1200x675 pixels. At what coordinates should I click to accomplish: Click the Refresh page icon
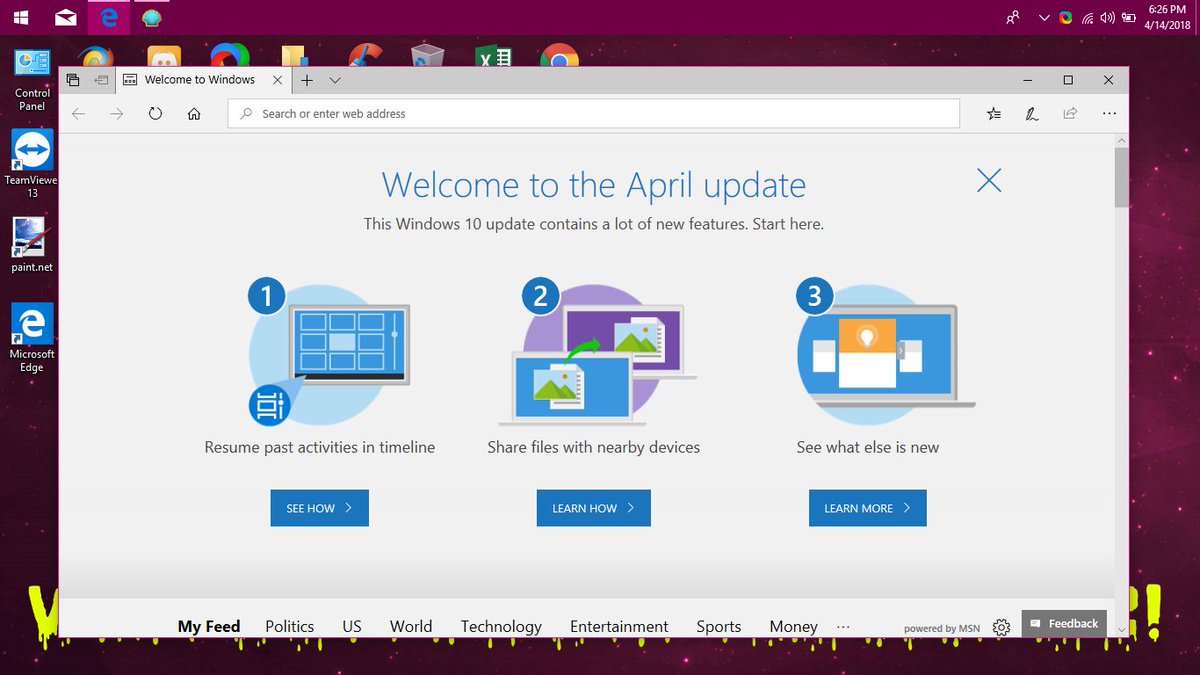pyautogui.click(x=155, y=113)
